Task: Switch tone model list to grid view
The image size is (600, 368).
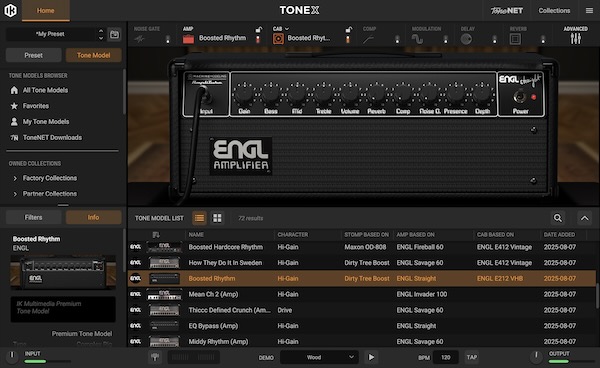Action: click(217, 218)
